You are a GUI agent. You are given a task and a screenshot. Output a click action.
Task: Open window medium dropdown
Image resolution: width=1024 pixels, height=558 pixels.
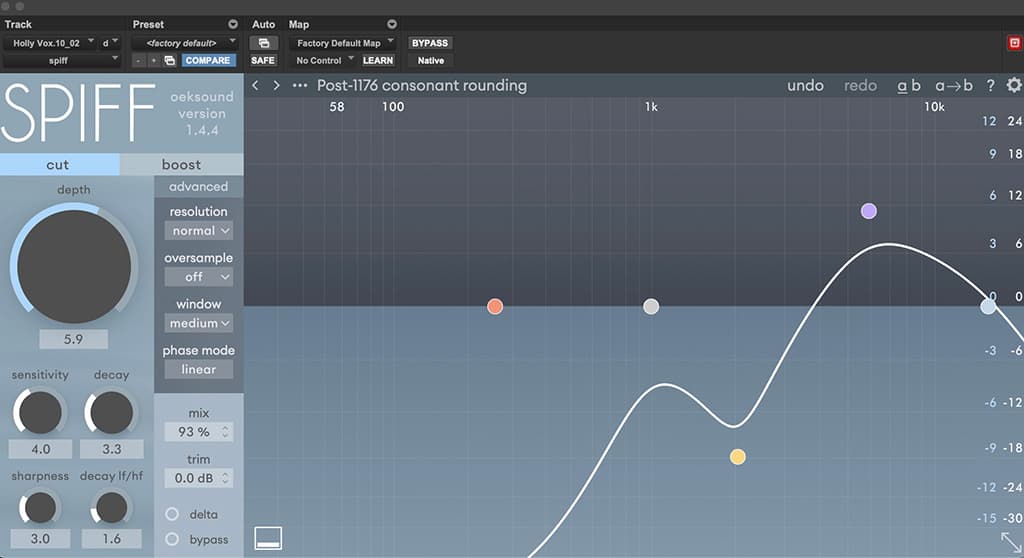pos(199,323)
